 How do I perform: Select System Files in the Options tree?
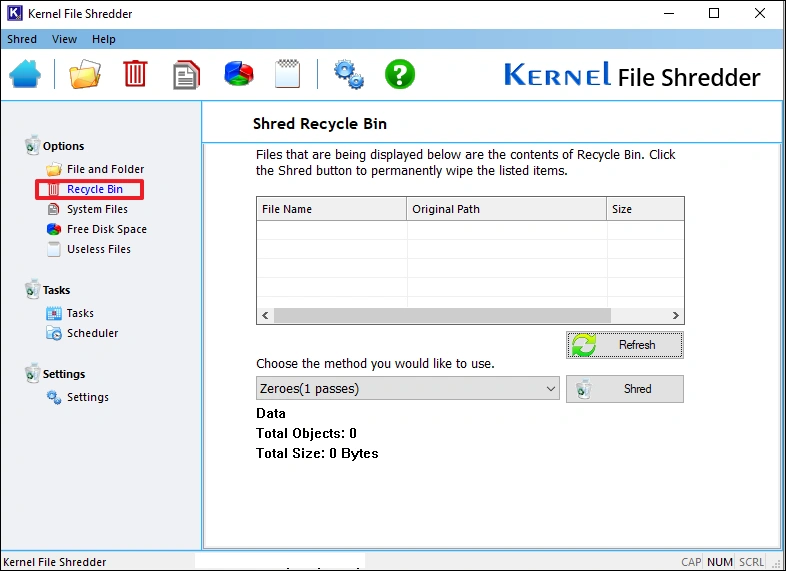[x=97, y=209]
